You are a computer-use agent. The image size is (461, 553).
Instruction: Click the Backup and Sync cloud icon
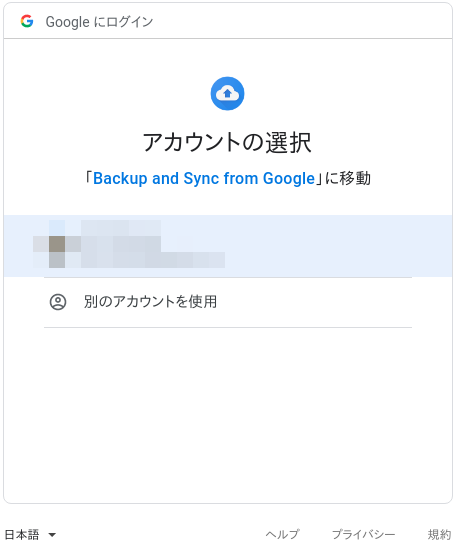click(x=228, y=94)
